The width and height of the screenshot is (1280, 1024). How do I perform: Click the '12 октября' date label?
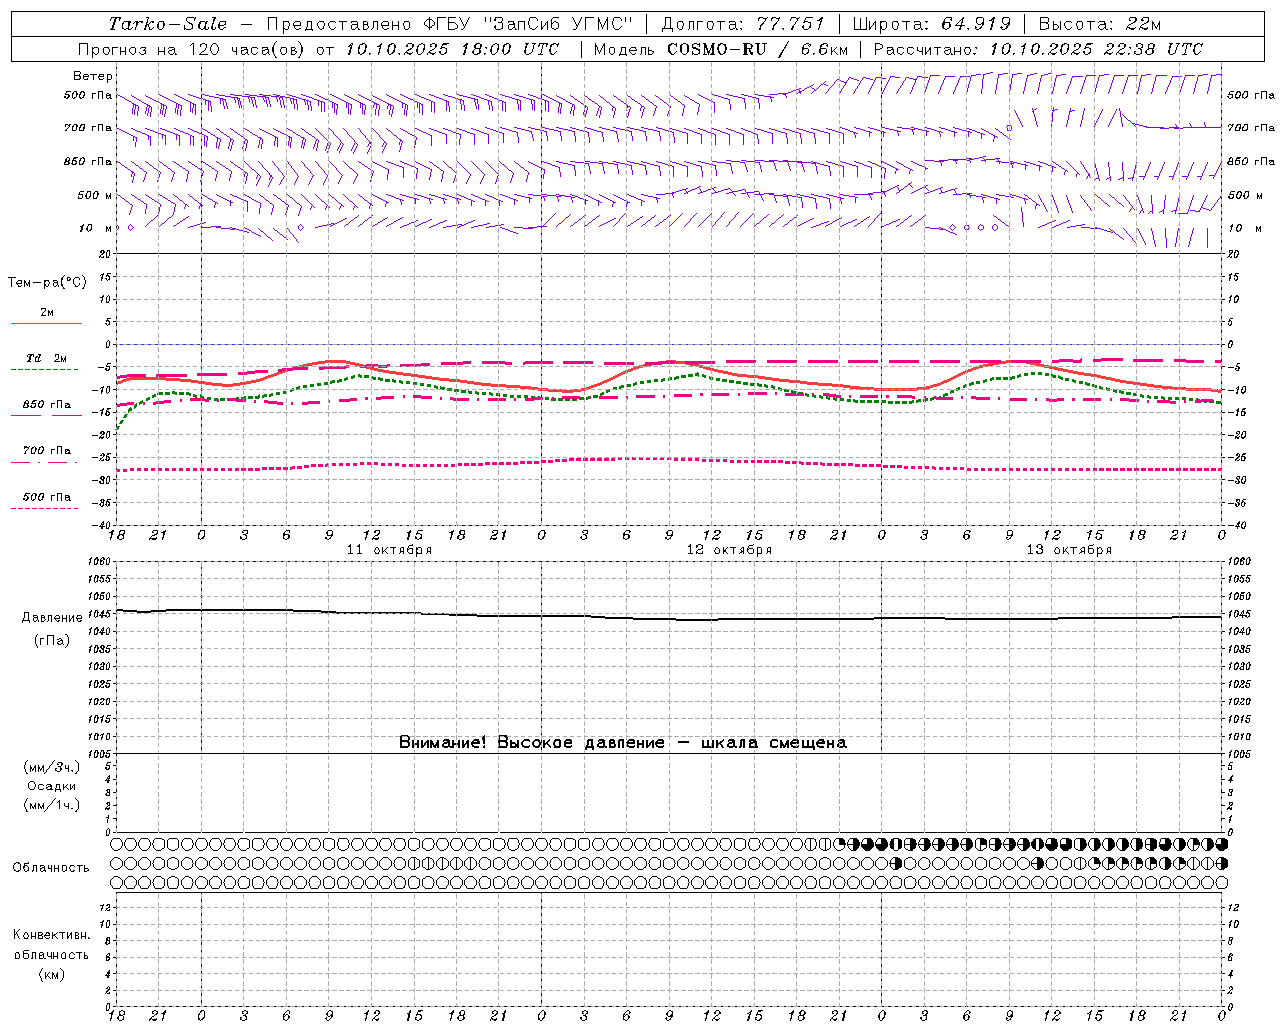coord(729,550)
